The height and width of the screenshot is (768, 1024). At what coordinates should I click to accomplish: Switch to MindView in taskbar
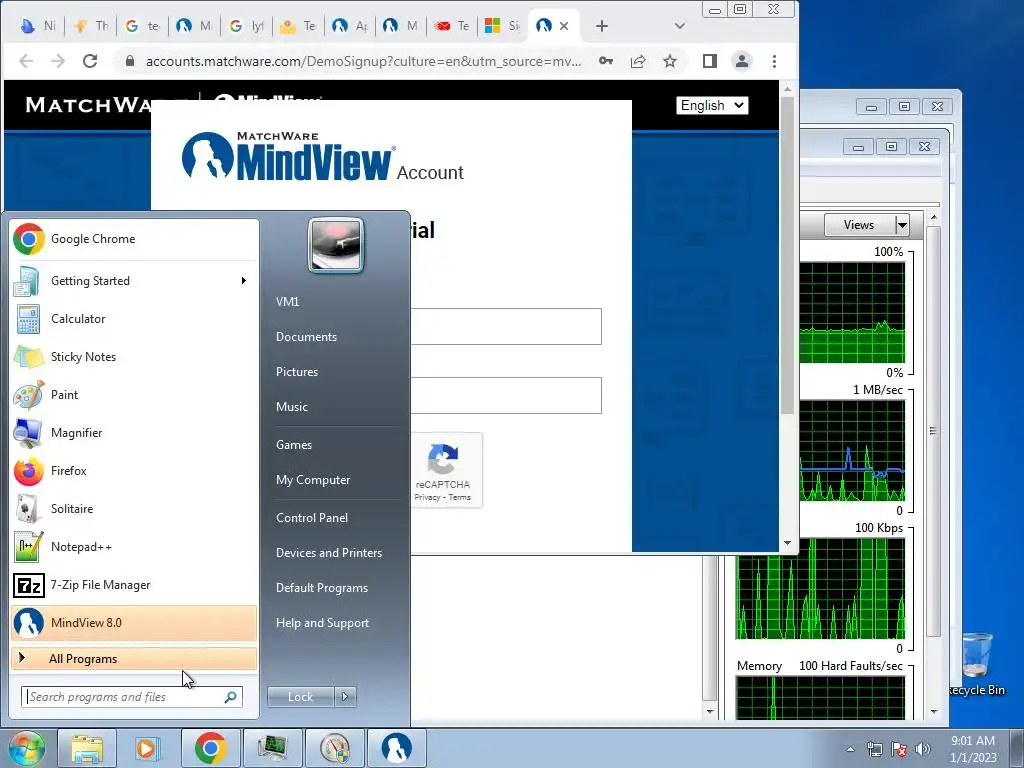click(396, 748)
